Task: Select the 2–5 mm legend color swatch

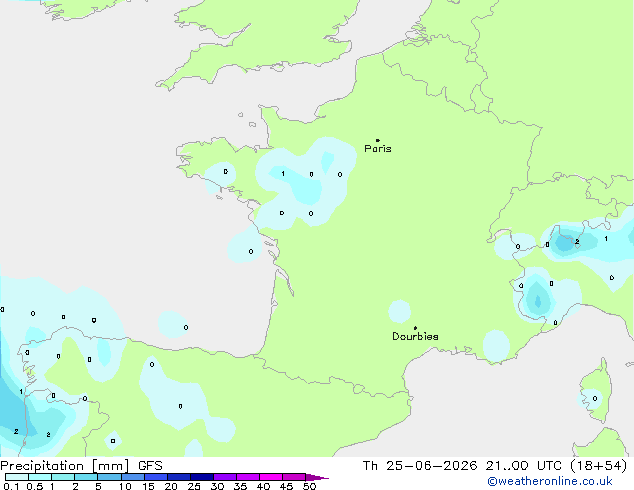Action: pyautogui.click(x=86, y=477)
